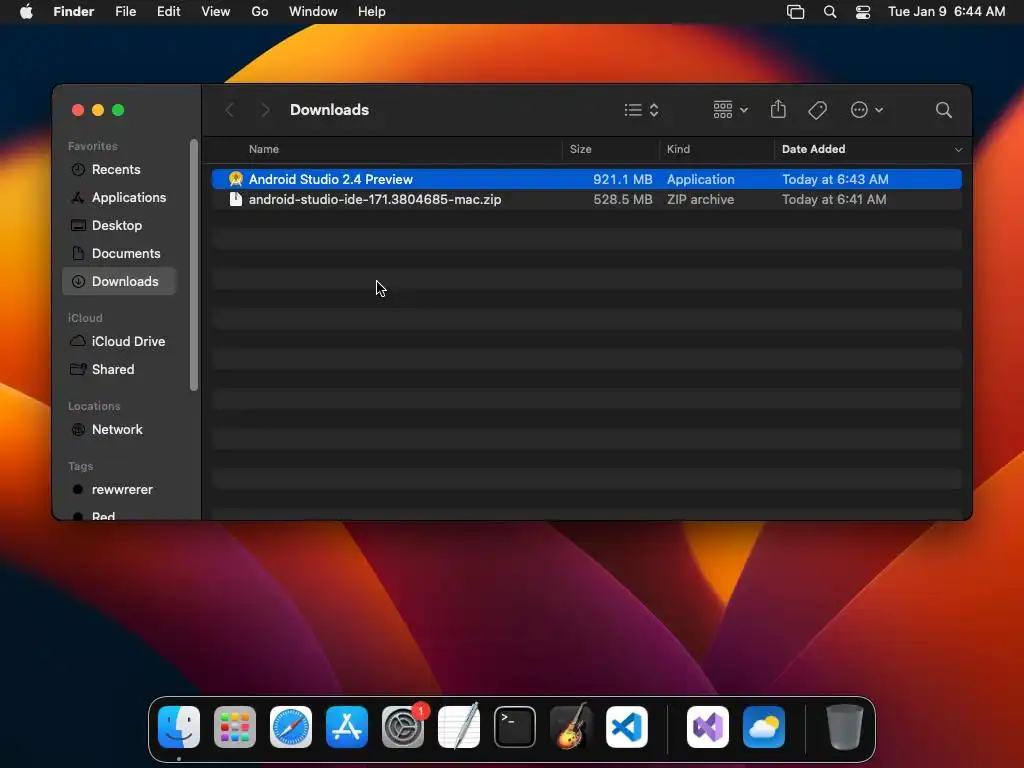
Task: Open the Trash from the Dock
Action: pyautogui.click(x=845, y=727)
